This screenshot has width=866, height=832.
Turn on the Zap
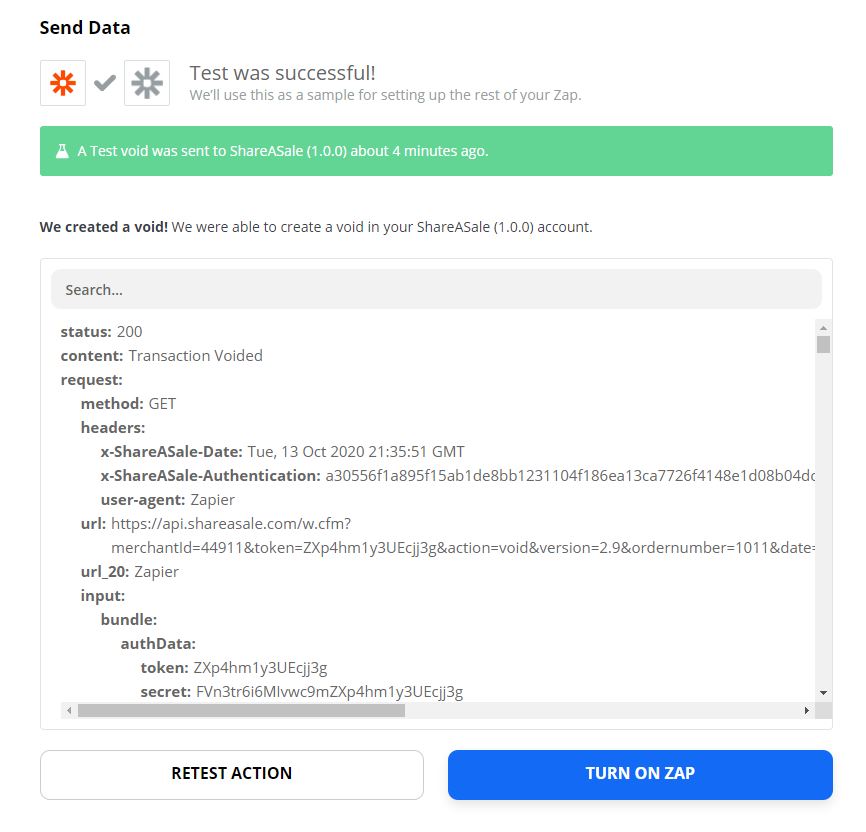(640, 774)
